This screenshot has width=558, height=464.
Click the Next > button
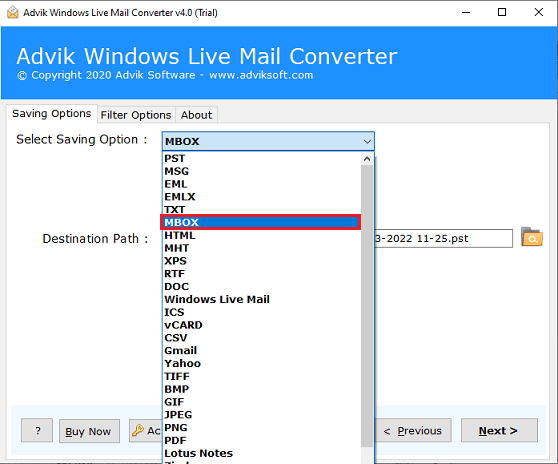tap(499, 431)
